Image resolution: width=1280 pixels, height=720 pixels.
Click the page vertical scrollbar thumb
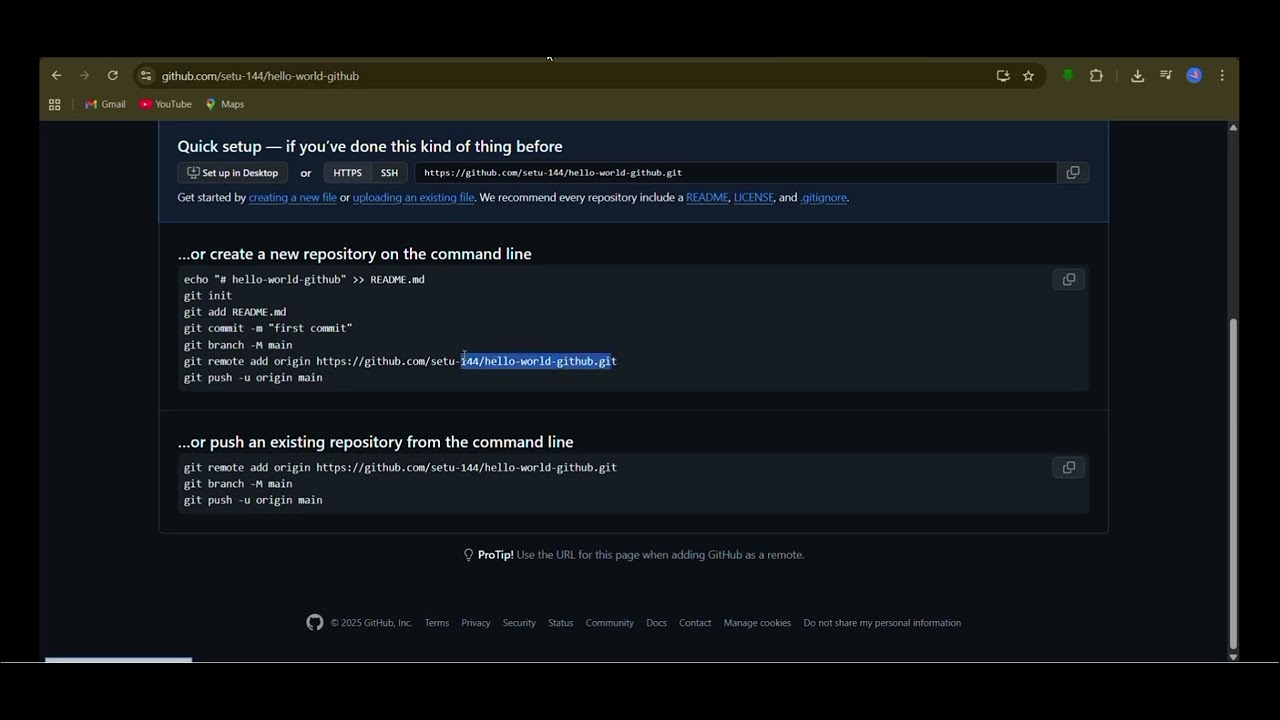[x=1233, y=483]
